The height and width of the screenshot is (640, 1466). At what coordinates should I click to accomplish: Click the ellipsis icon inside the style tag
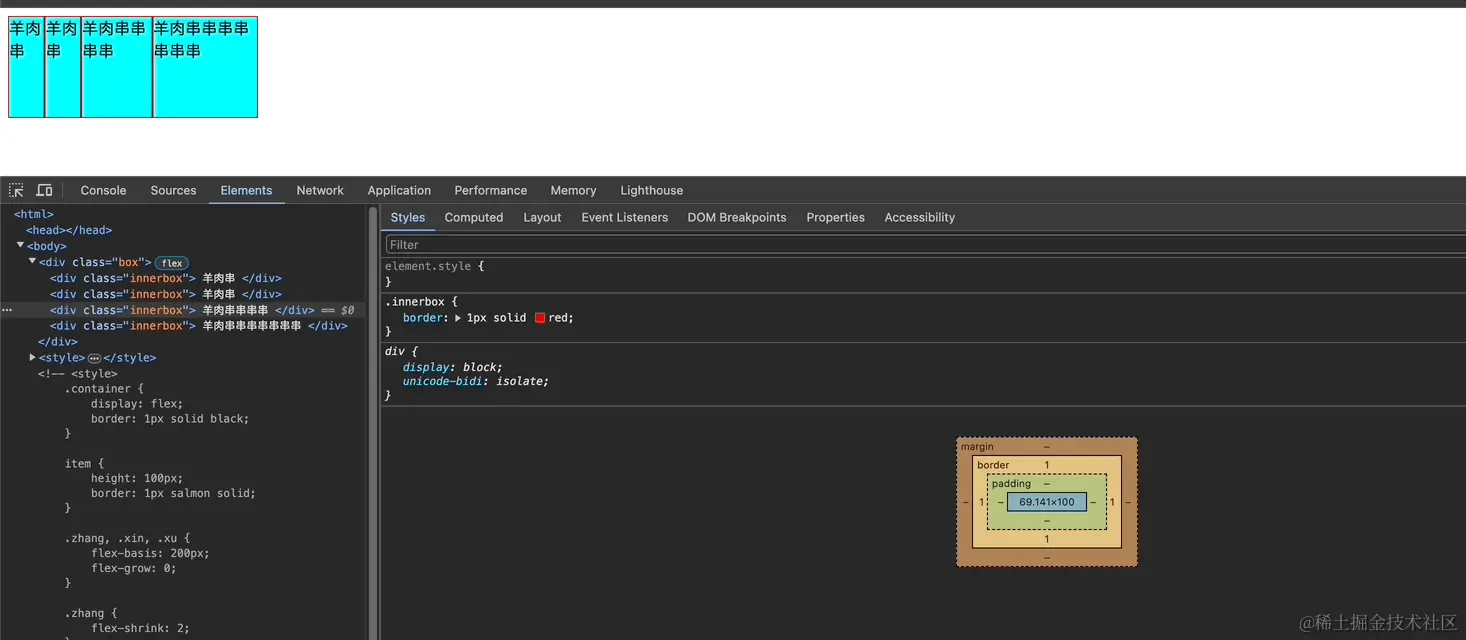click(x=94, y=357)
